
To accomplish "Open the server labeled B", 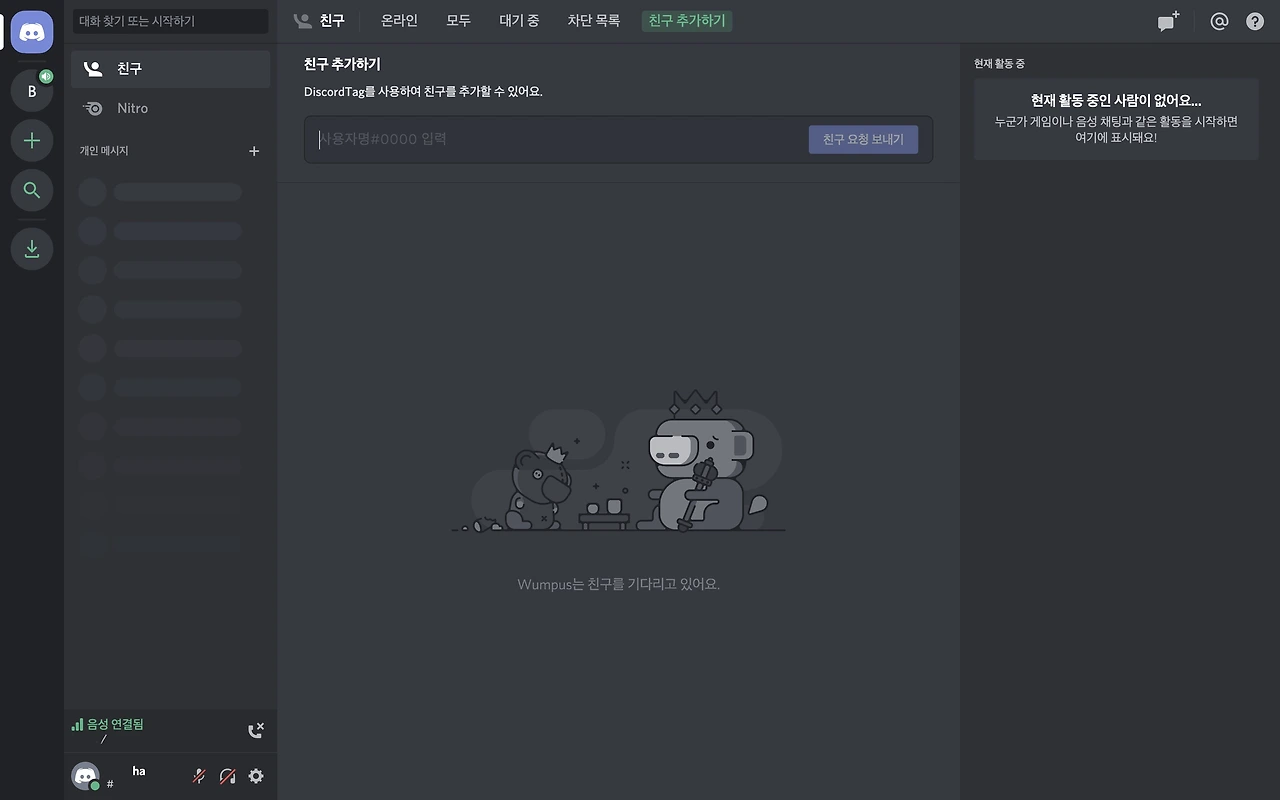I will [32, 91].
